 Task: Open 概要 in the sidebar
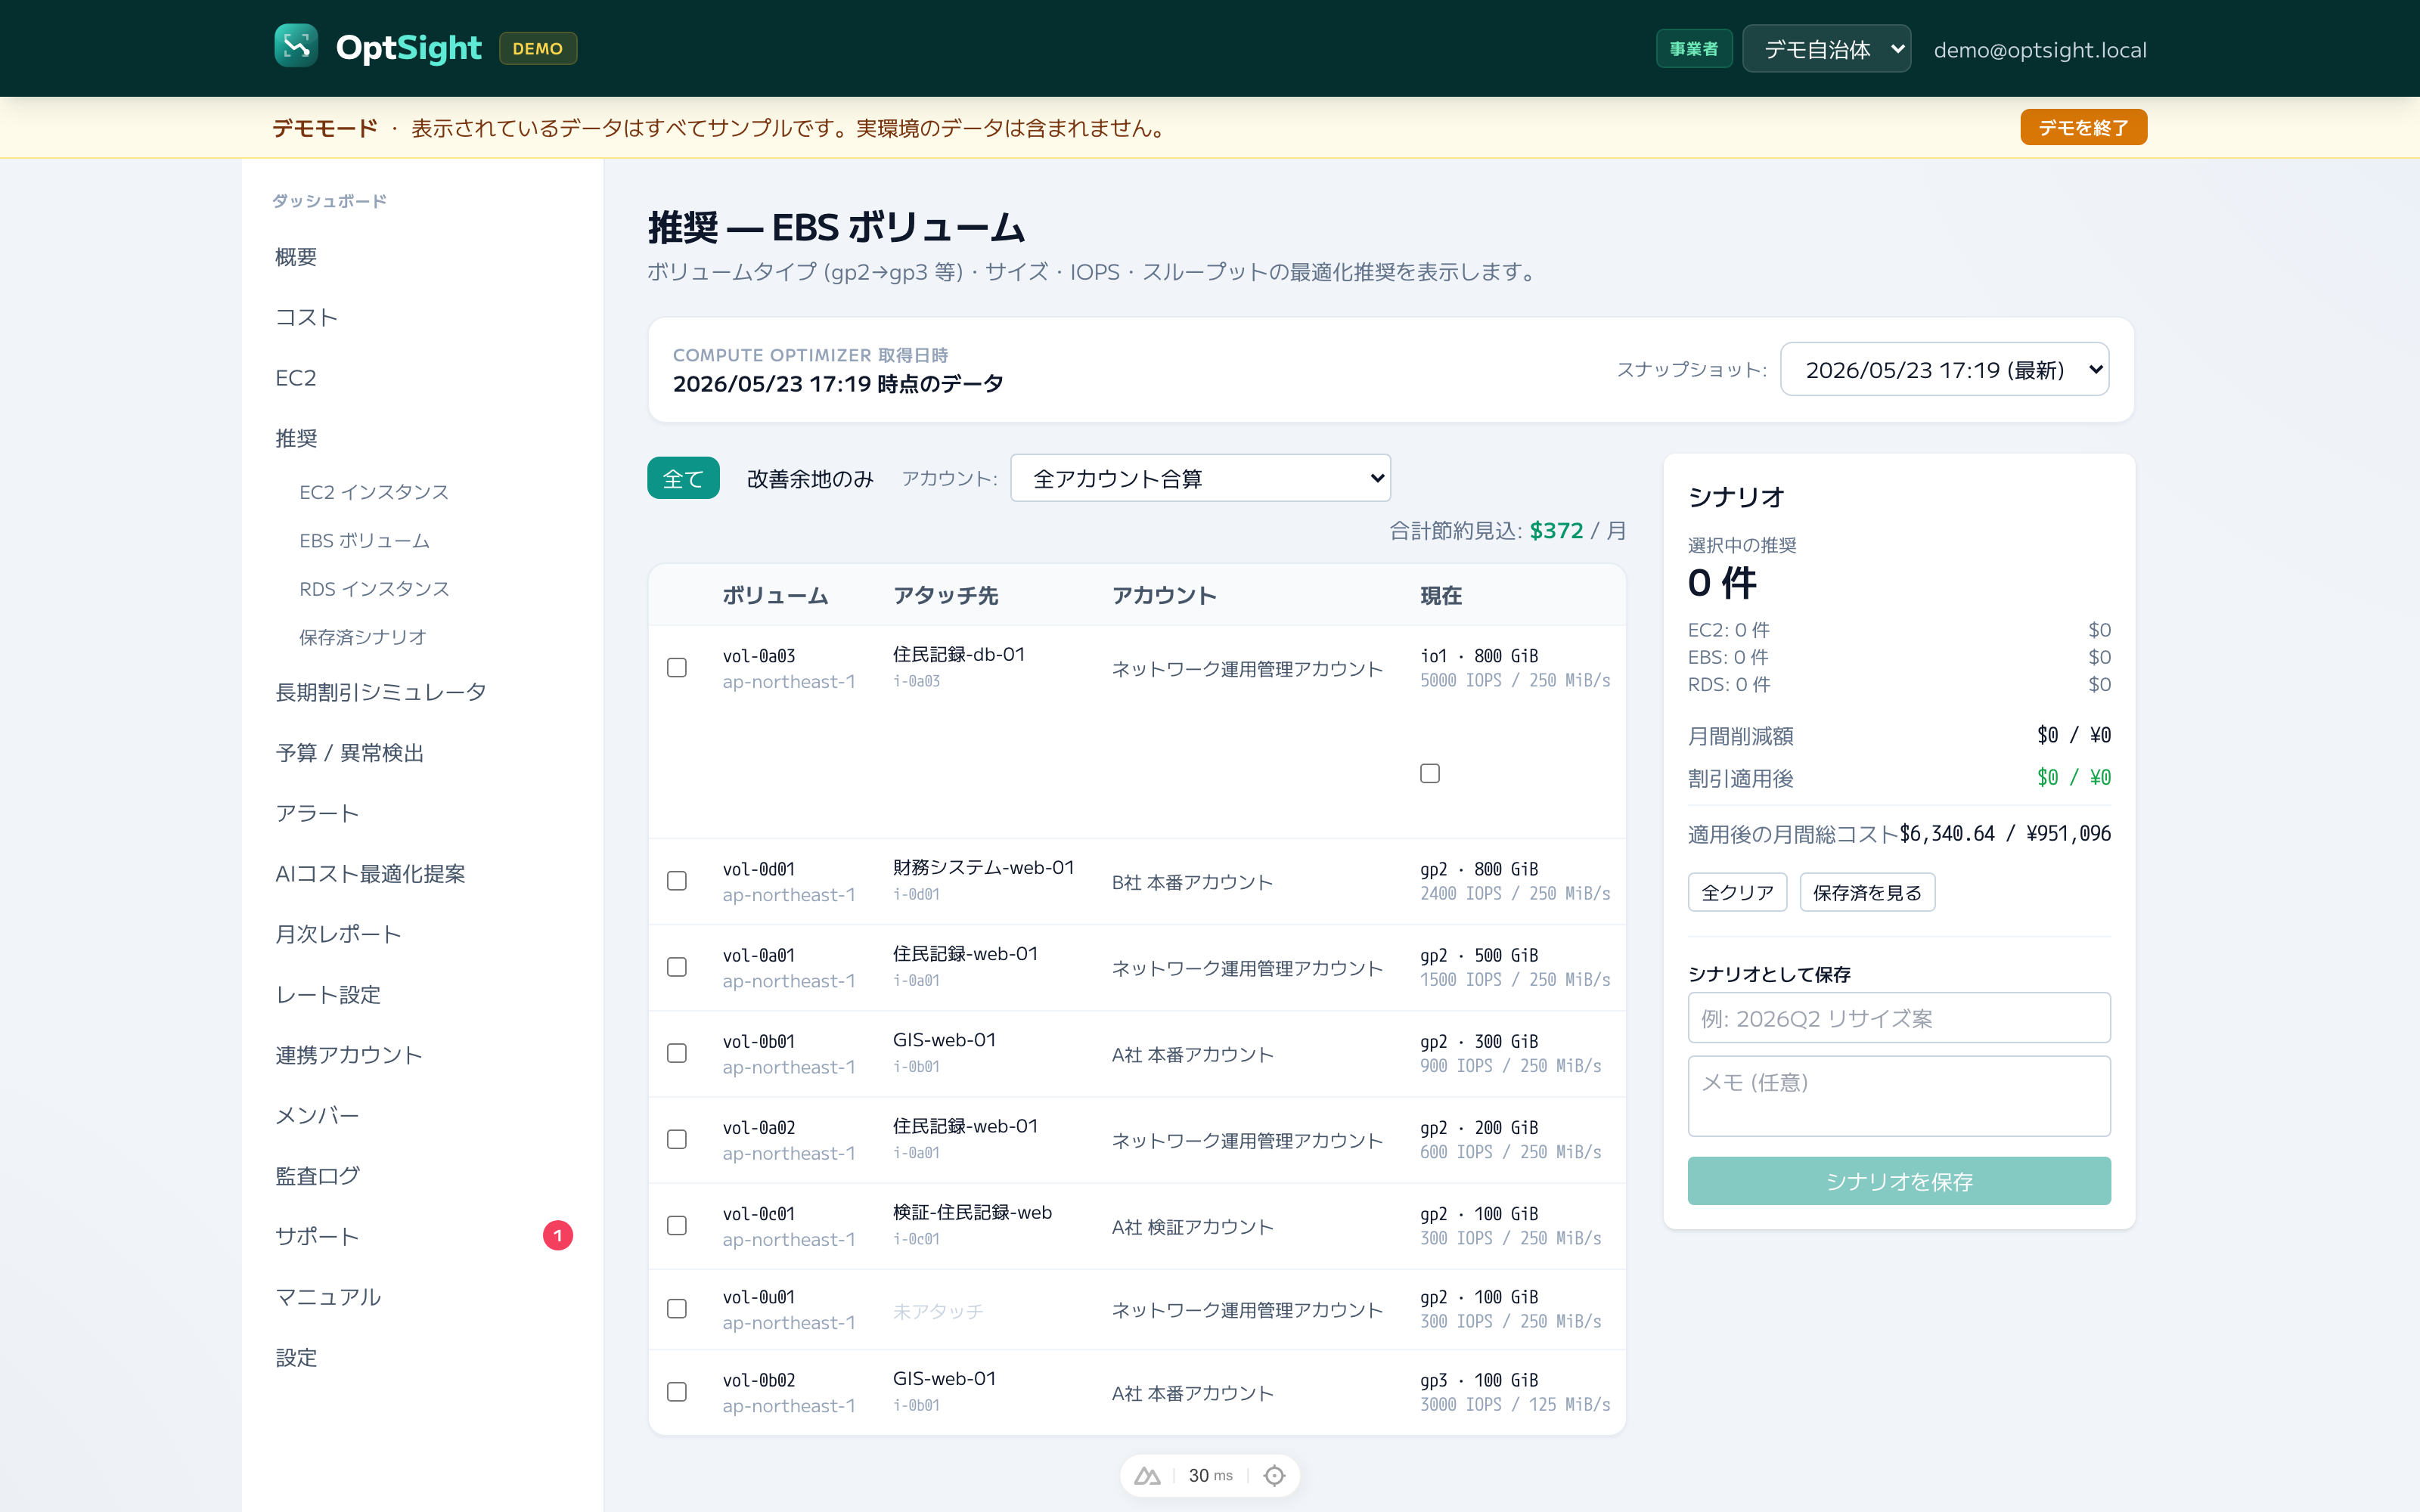coord(296,257)
